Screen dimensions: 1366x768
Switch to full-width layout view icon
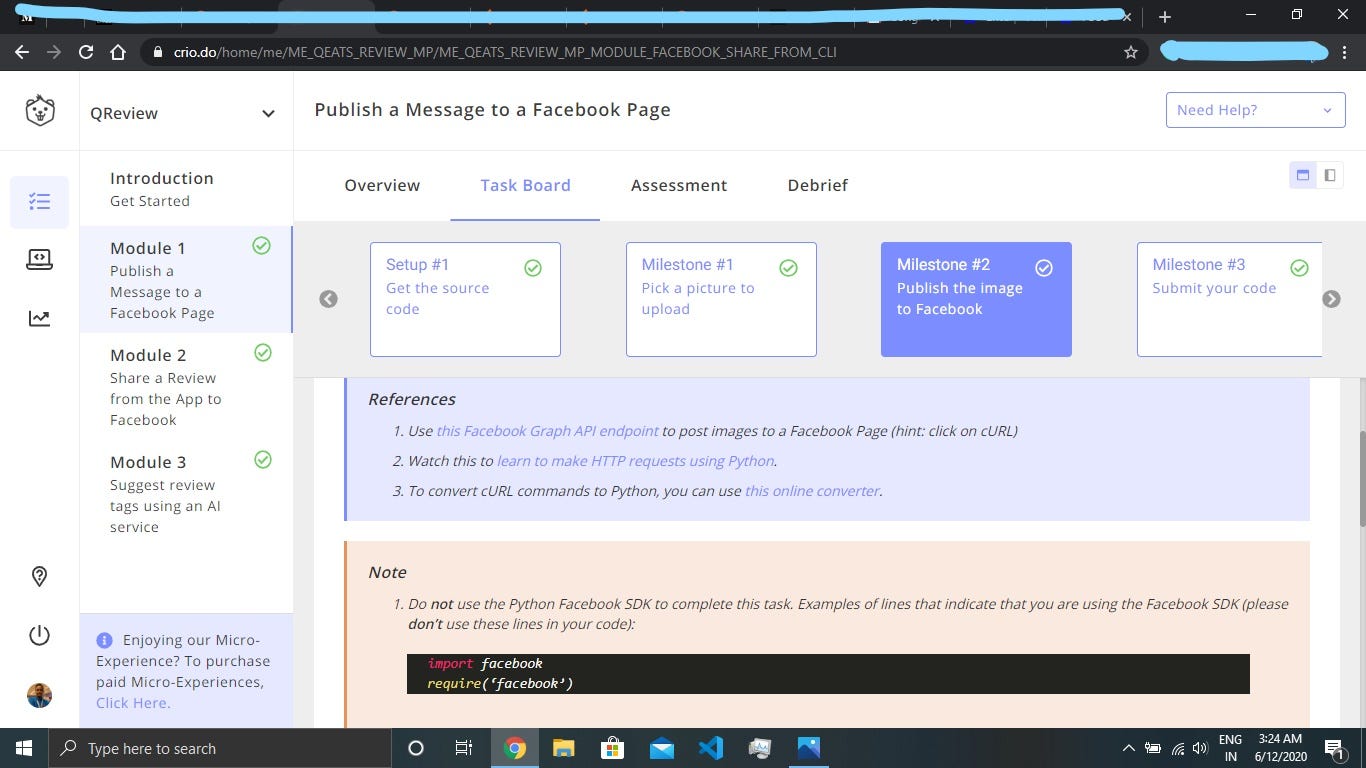click(1303, 175)
